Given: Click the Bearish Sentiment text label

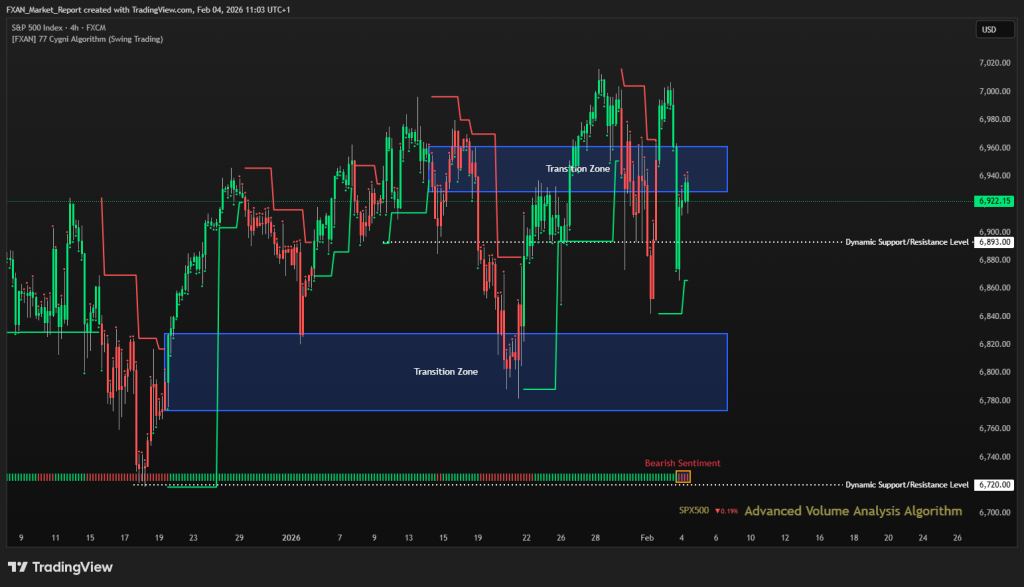Looking at the screenshot, I should click(x=682, y=463).
